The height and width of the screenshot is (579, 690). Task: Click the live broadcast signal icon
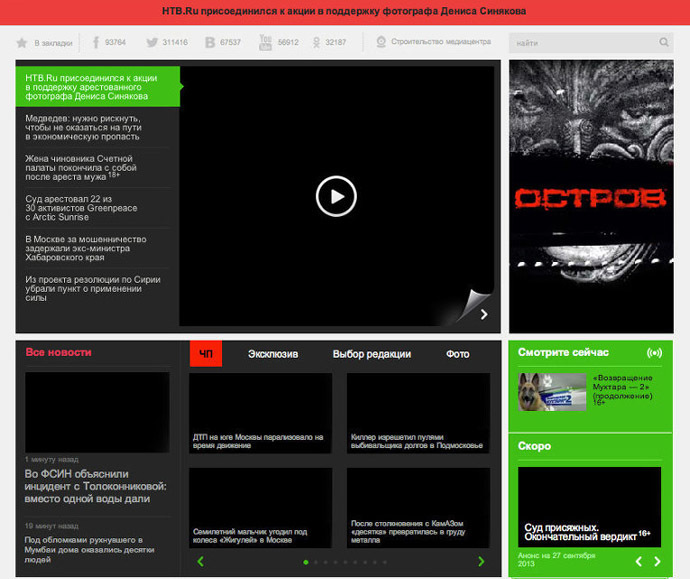pos(654,352)
